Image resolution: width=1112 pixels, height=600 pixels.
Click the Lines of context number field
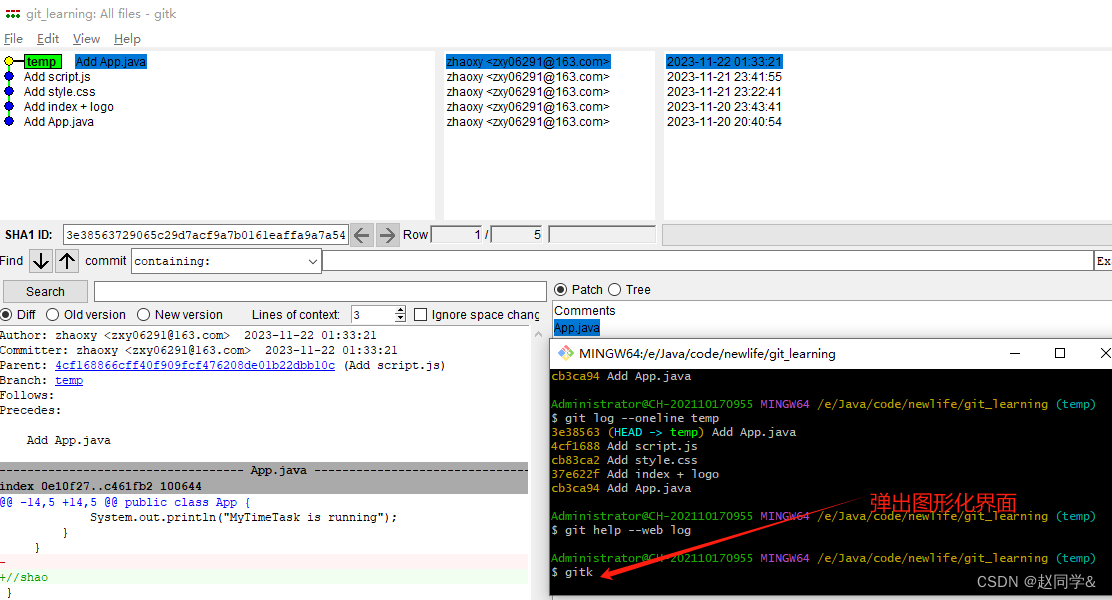(372, 314)
